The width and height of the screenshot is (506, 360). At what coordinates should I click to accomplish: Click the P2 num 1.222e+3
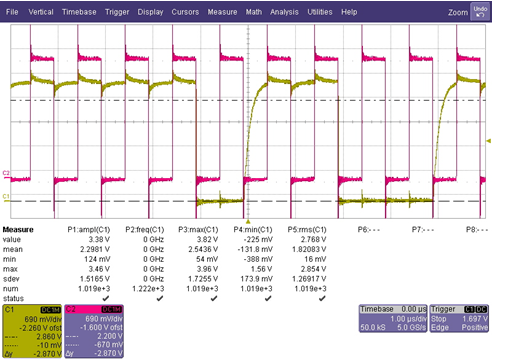coord(148,289)
